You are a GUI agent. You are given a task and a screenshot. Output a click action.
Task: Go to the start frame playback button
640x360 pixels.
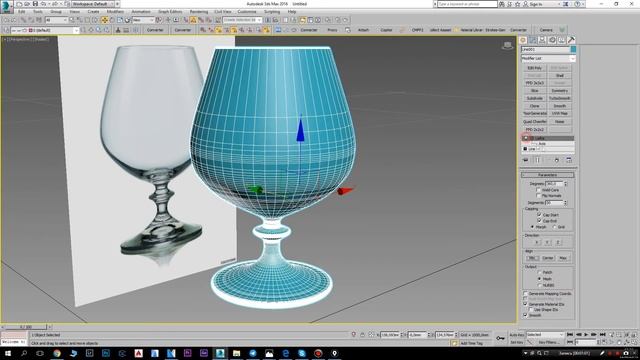[x=570, y=335]
